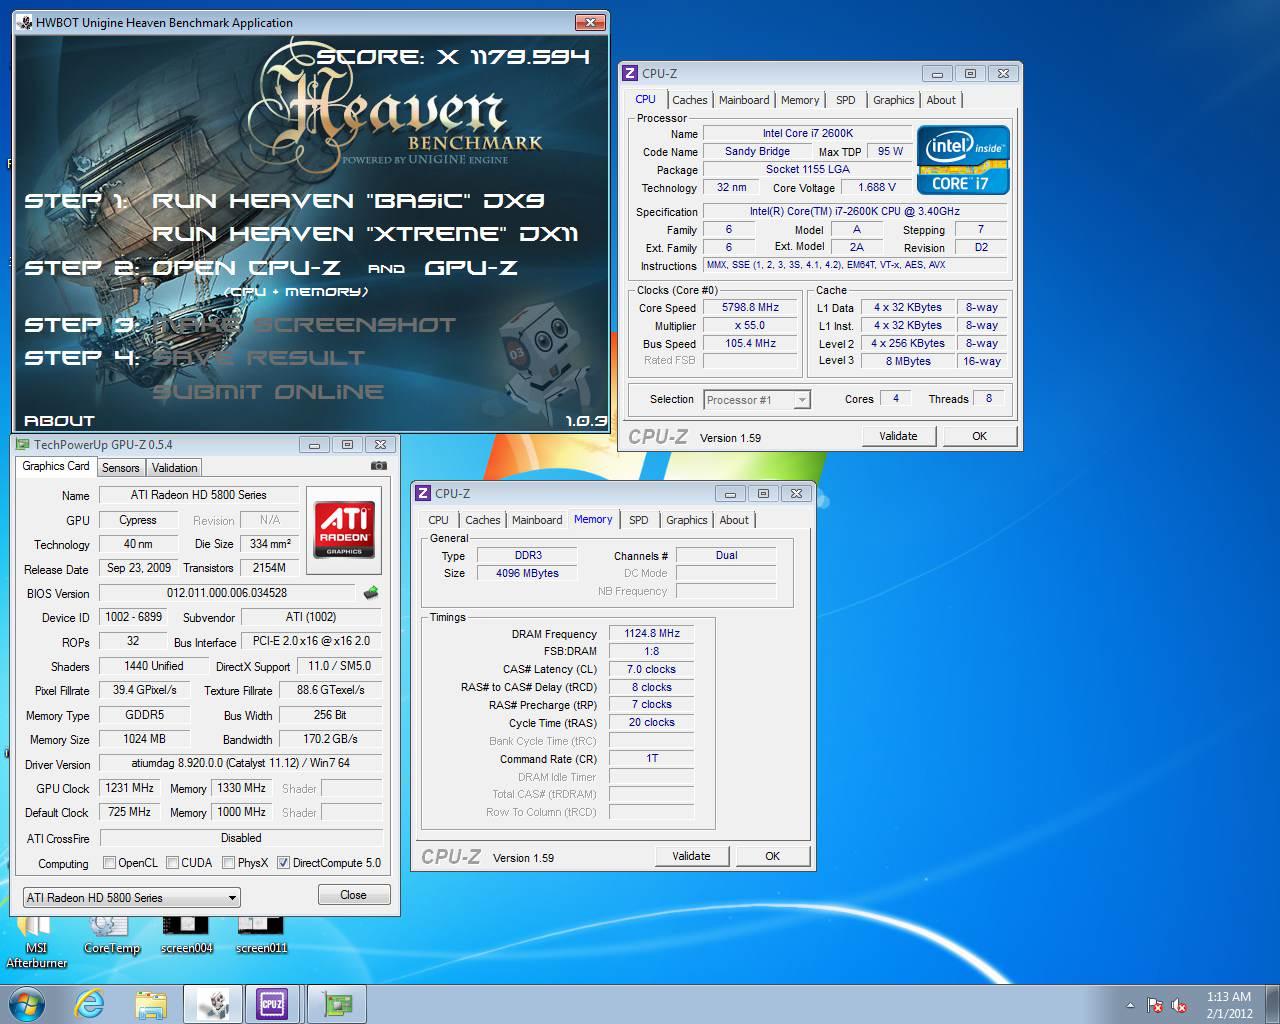Click the Core Voltage 1.688 V value

click(877, 187)
